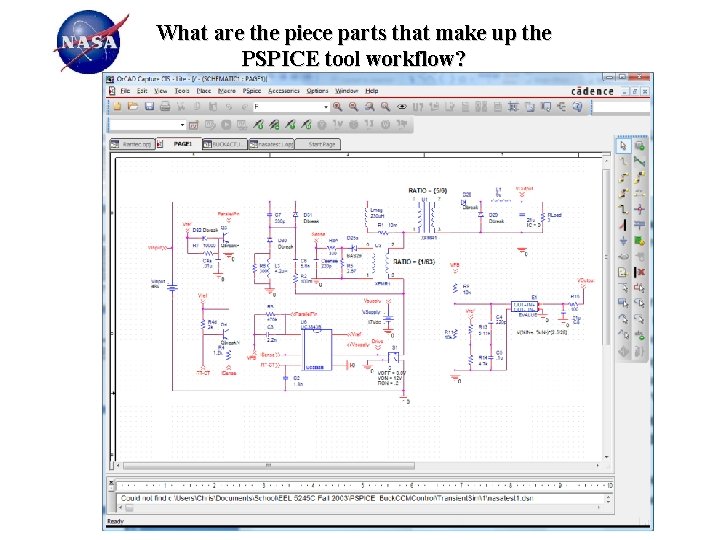This screenshot has width=720, height=540.
Task: Click the schematic scroll-right arrow
Action: pyautogui.click(x=598, y=466)
